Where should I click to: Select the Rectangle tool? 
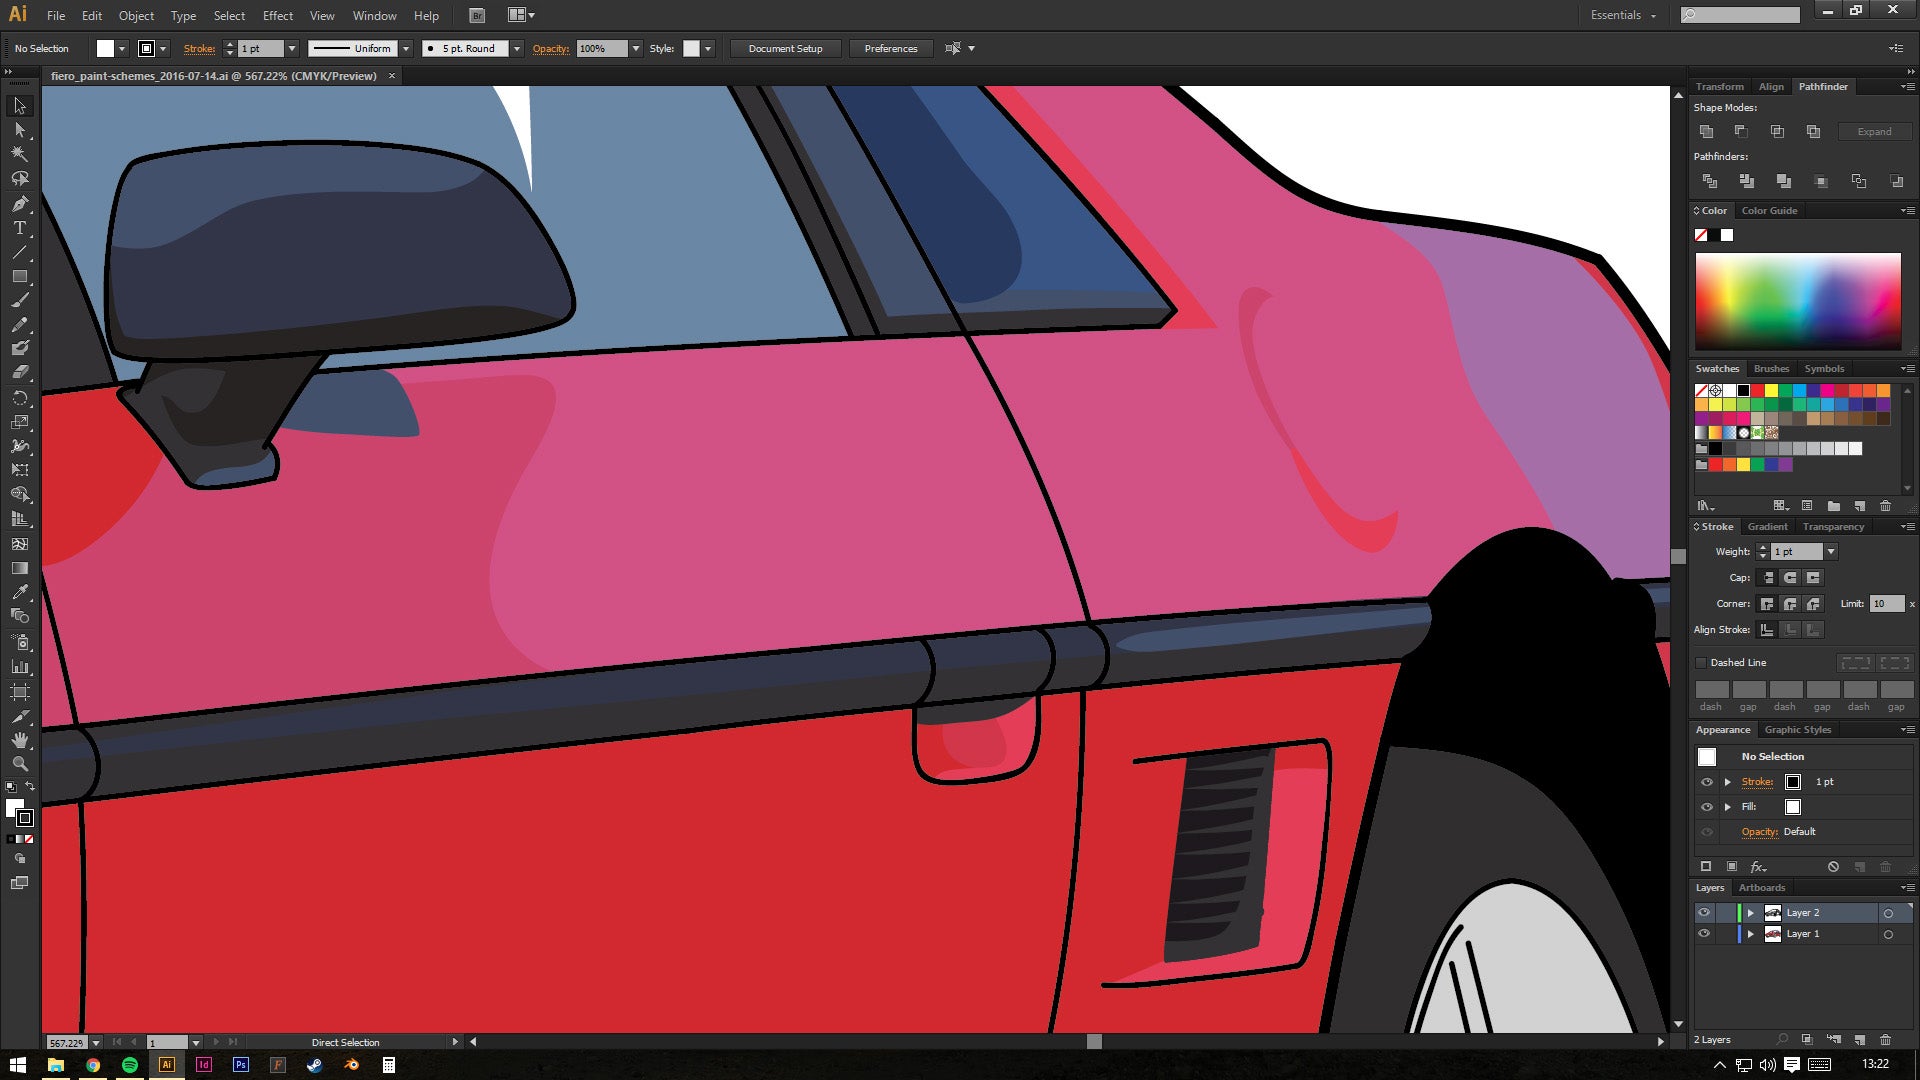(x=19, y=277)
